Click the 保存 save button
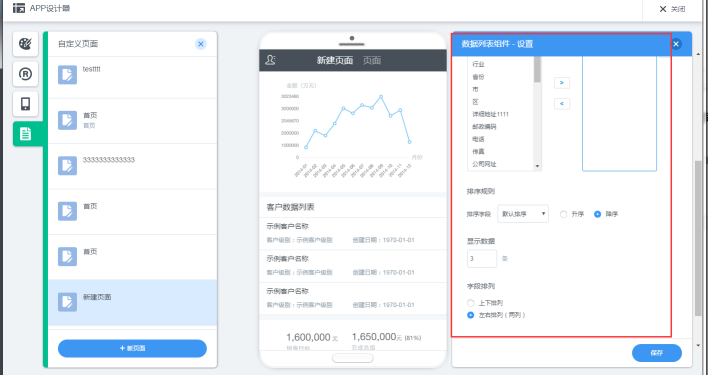 [657, 353]
